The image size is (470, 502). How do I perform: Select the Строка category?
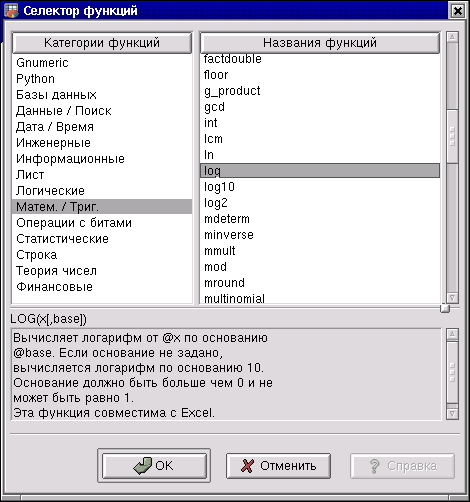pyautogui.click(x=102, y=255)
